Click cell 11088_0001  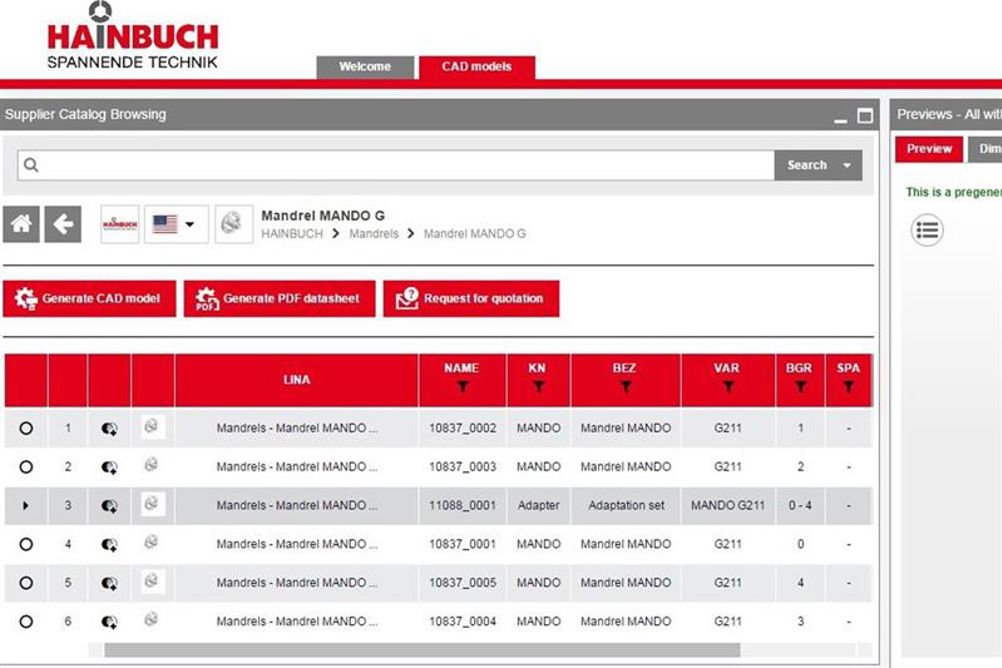pyautogui.click(x=463, y=506)
